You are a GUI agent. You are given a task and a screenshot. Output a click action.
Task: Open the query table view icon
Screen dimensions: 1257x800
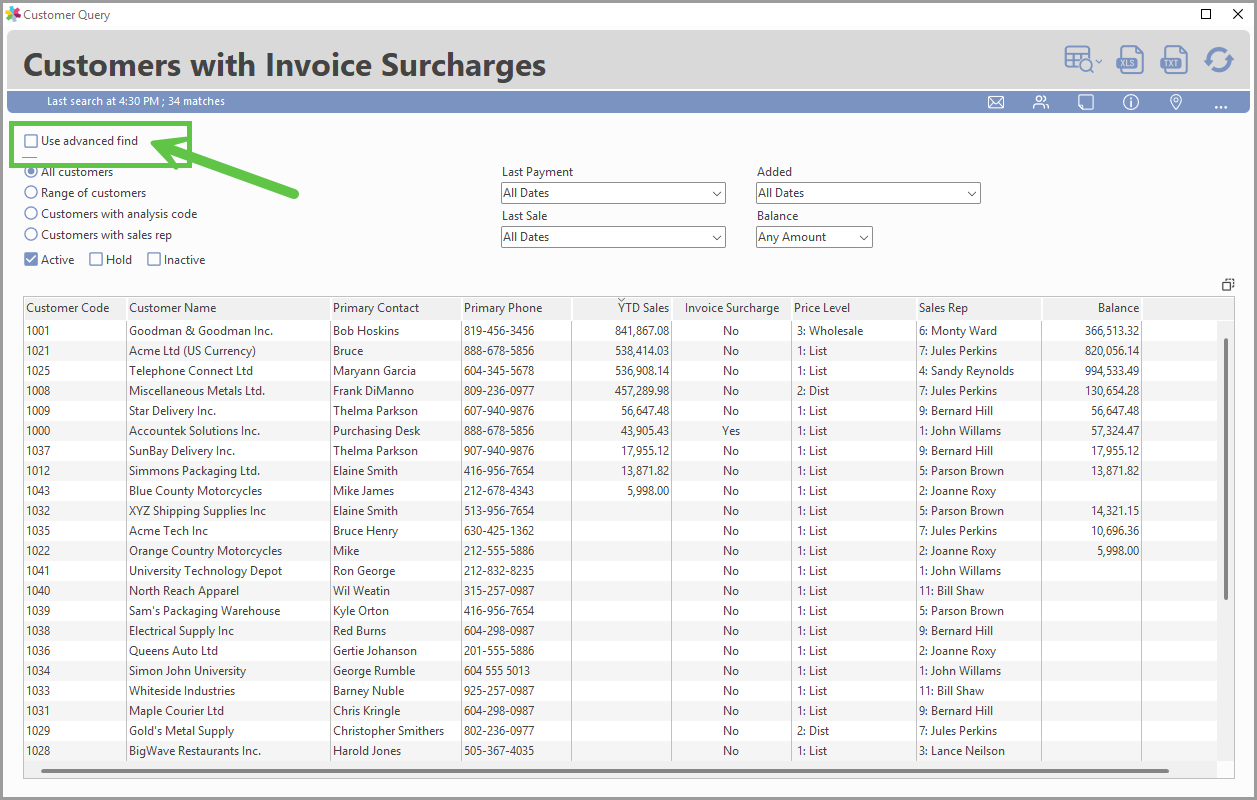(x=1079, y=60)
